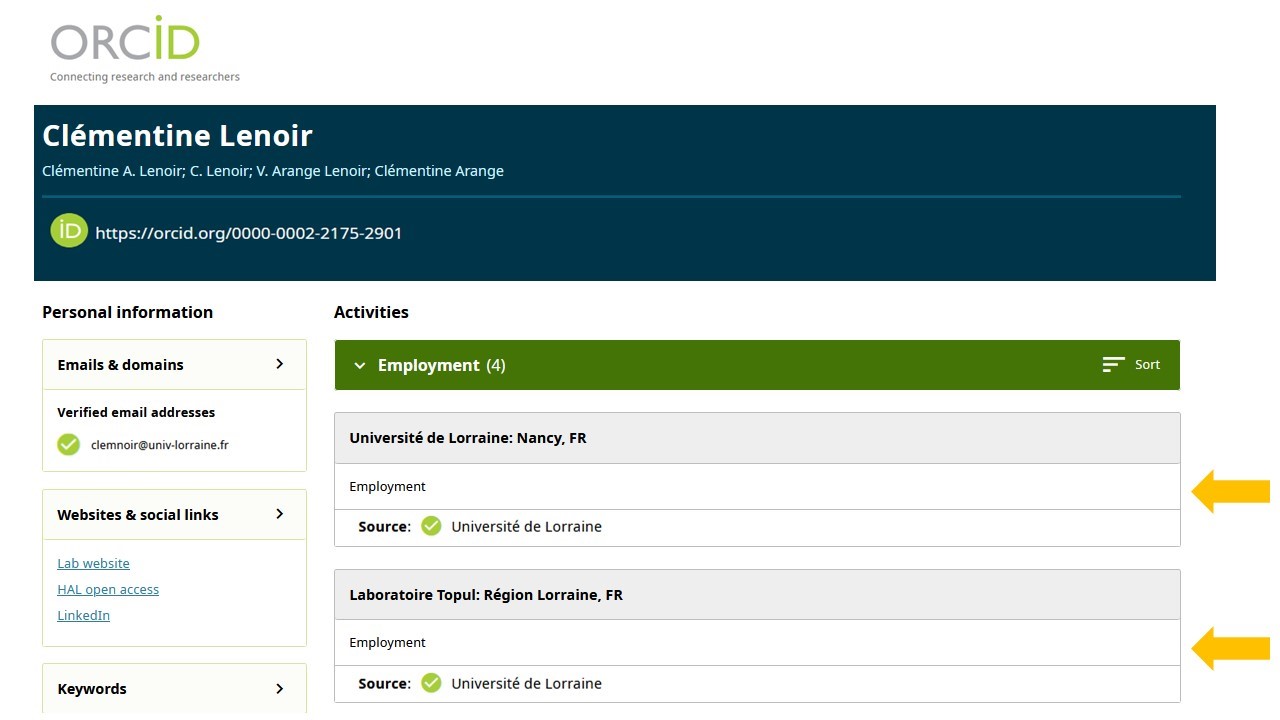Click the Sort lines icon
The image size is (1280, 720).
pos(1113,365)
